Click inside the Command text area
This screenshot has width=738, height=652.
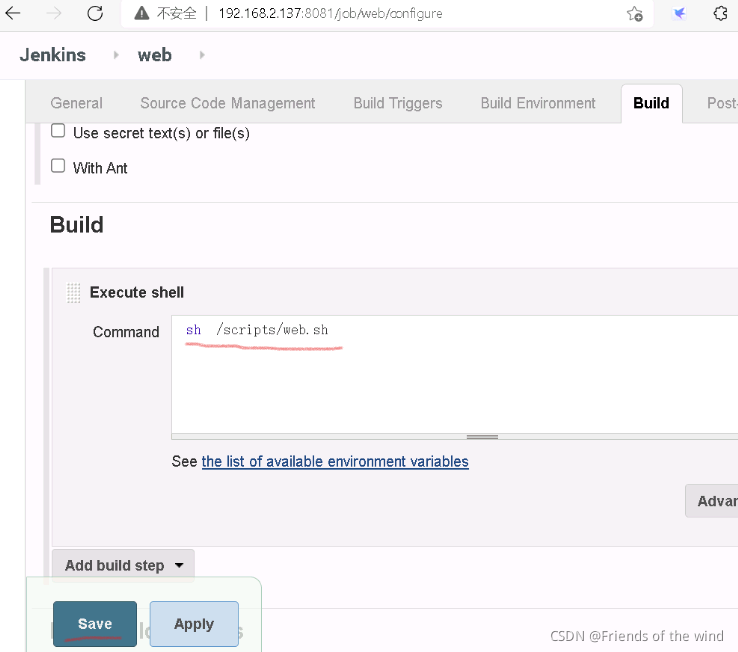click(x=455, y=374)
